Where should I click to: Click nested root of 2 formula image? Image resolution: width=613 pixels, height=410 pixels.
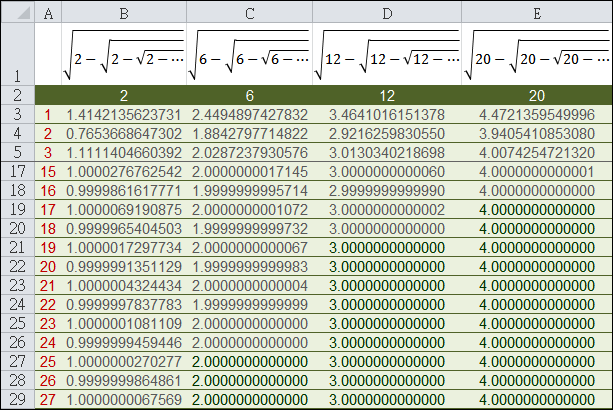point(124,55)
